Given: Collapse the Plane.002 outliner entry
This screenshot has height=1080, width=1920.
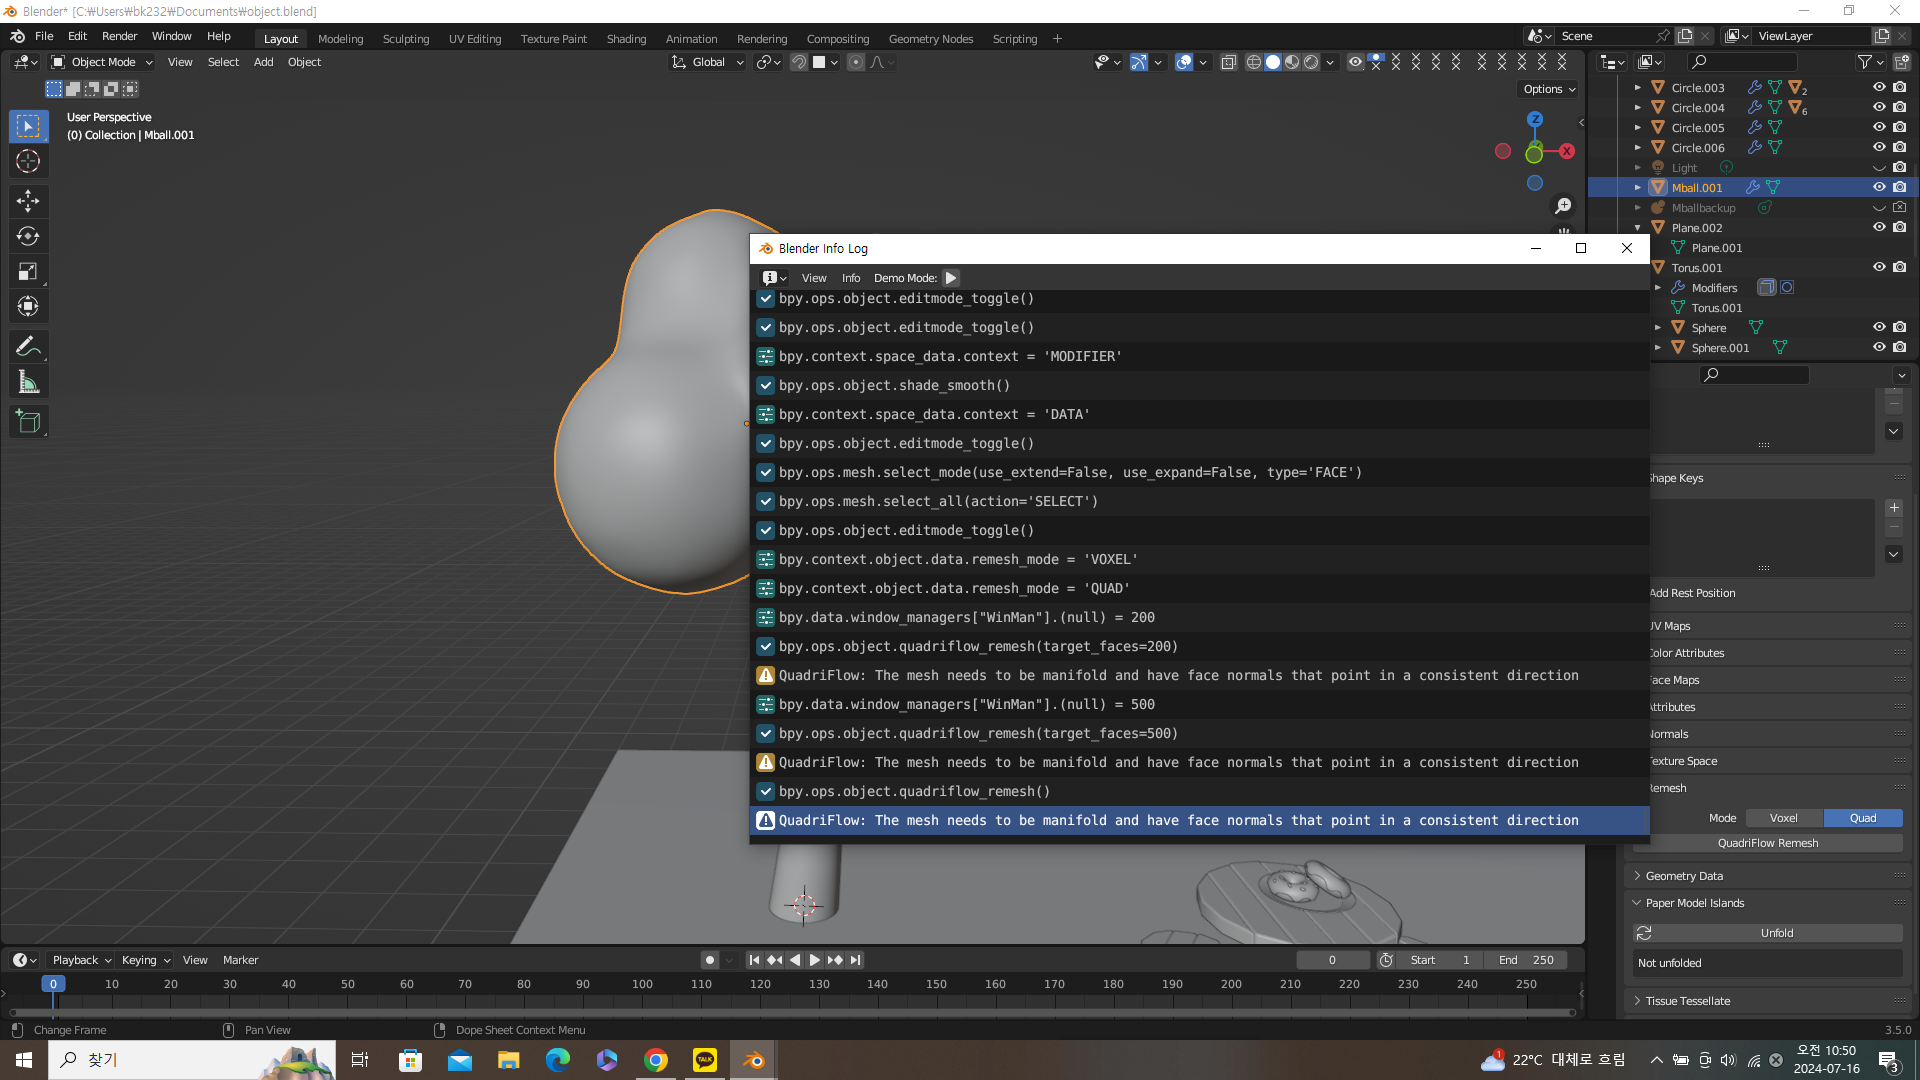Looking at the screenshot, I should click(1637, 228).
